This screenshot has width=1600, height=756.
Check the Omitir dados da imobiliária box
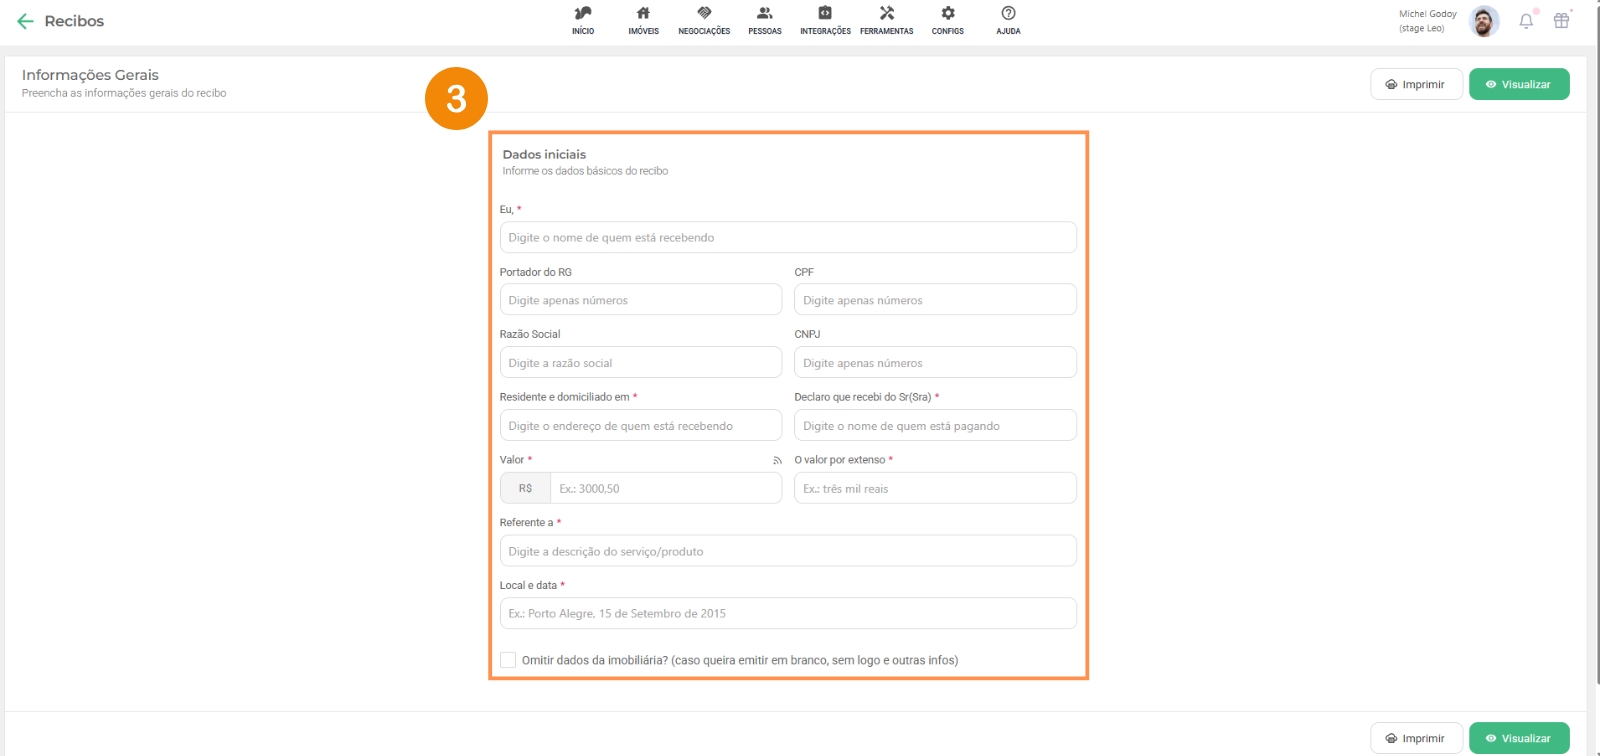[508, 660]
